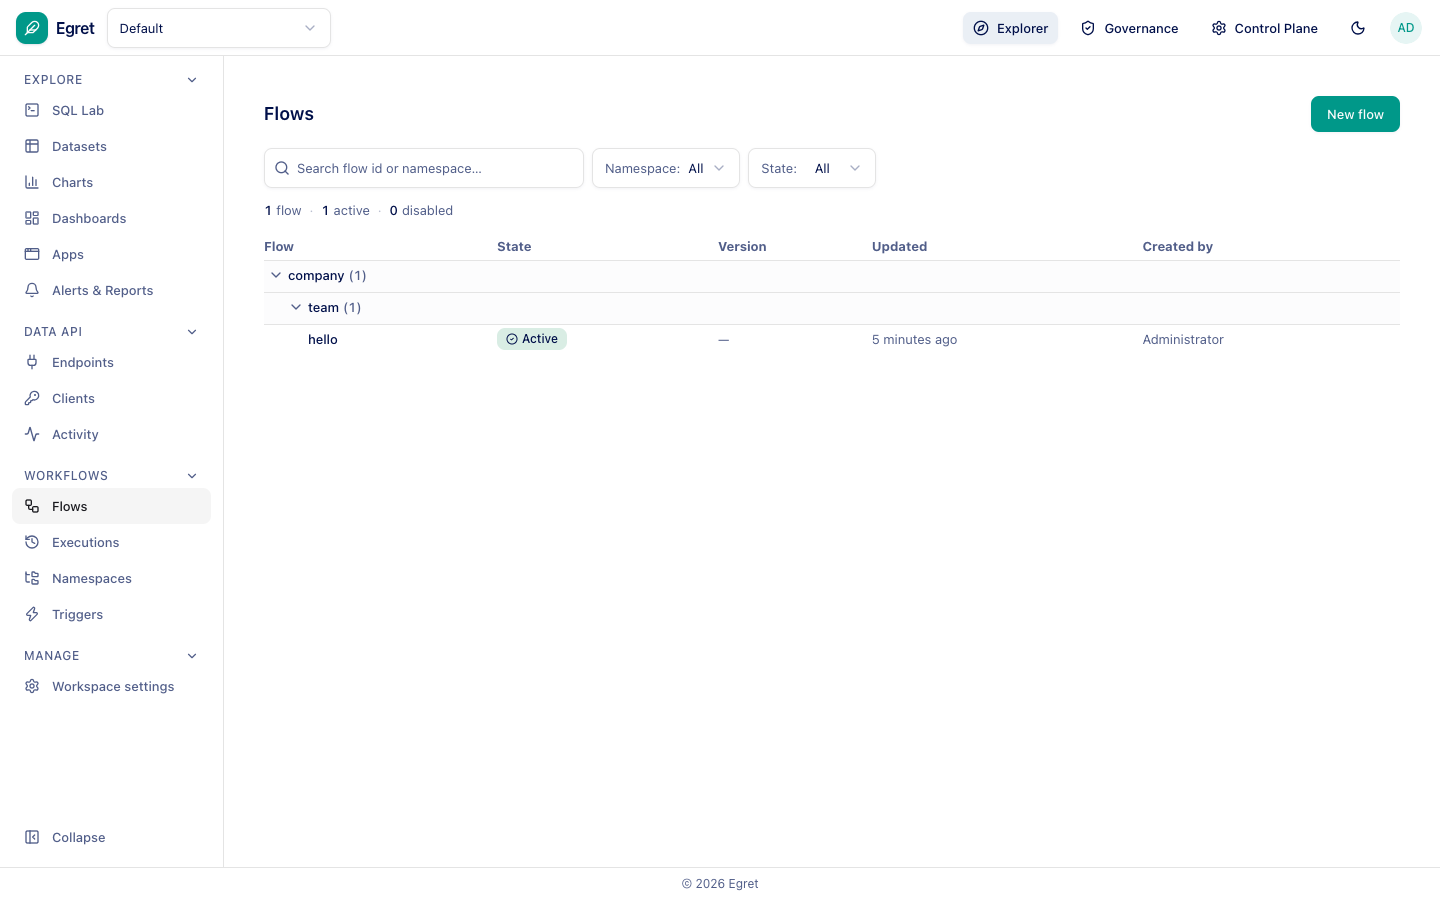Open the Dashboards page
1440x900 pixels.
[111, 218]
